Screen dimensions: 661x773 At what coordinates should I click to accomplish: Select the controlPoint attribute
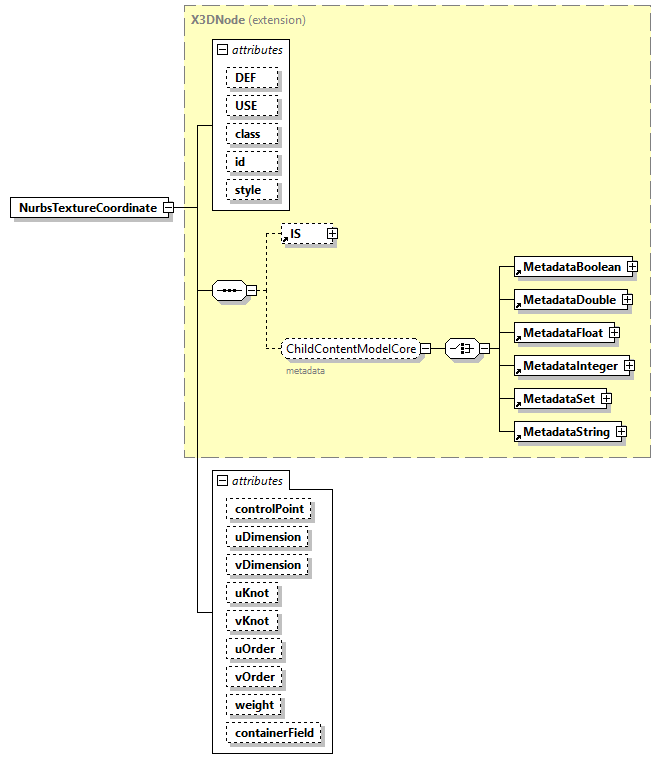pos(268,509)
